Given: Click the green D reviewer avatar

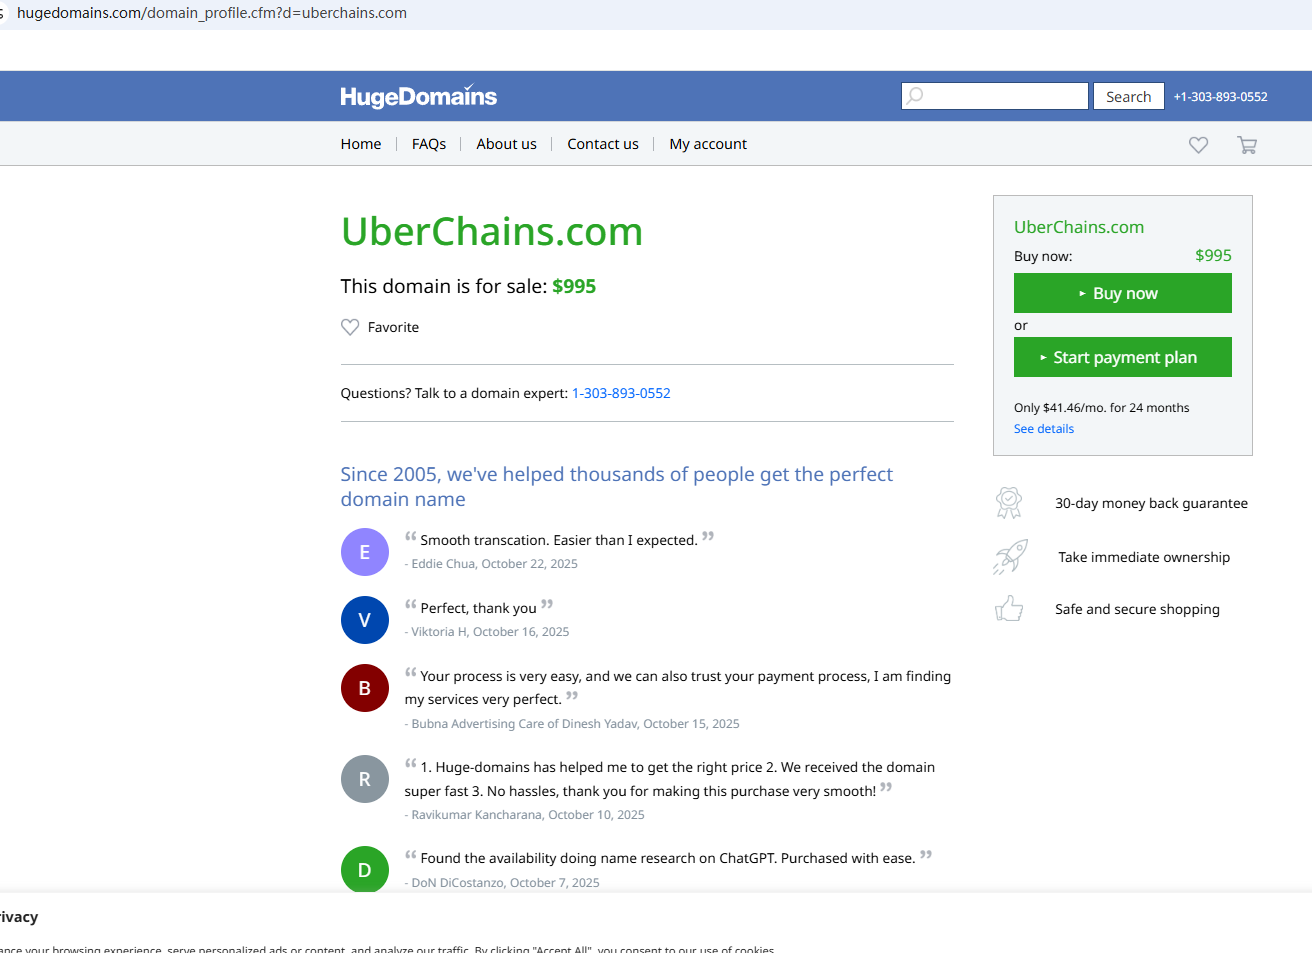Looking at the screenshot, I should [365, 869].
